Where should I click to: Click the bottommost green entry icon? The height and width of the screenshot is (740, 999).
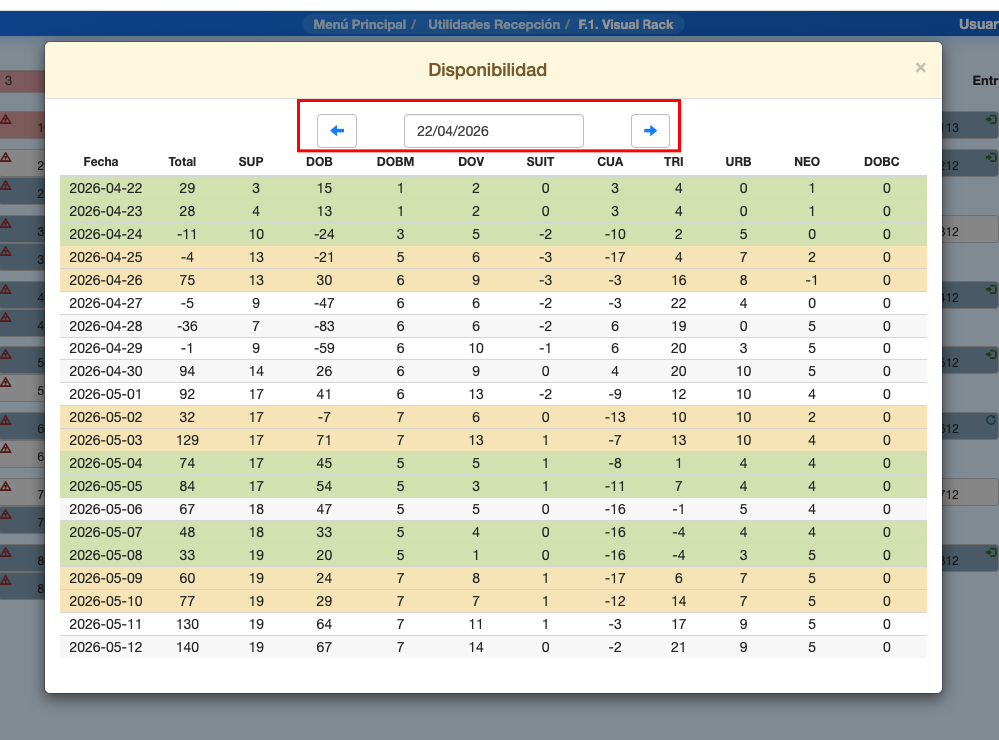[x=990, y=552]
